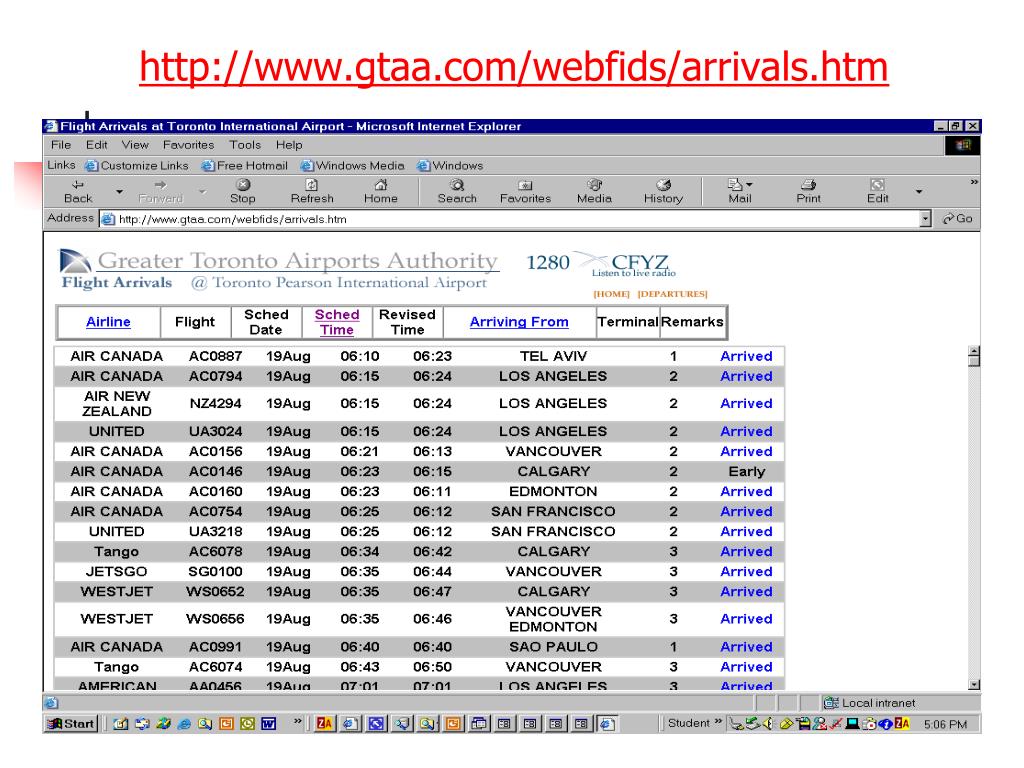Open the Favorites menu
This screenshot has height=768, width=1024.
tap(188, 145)
